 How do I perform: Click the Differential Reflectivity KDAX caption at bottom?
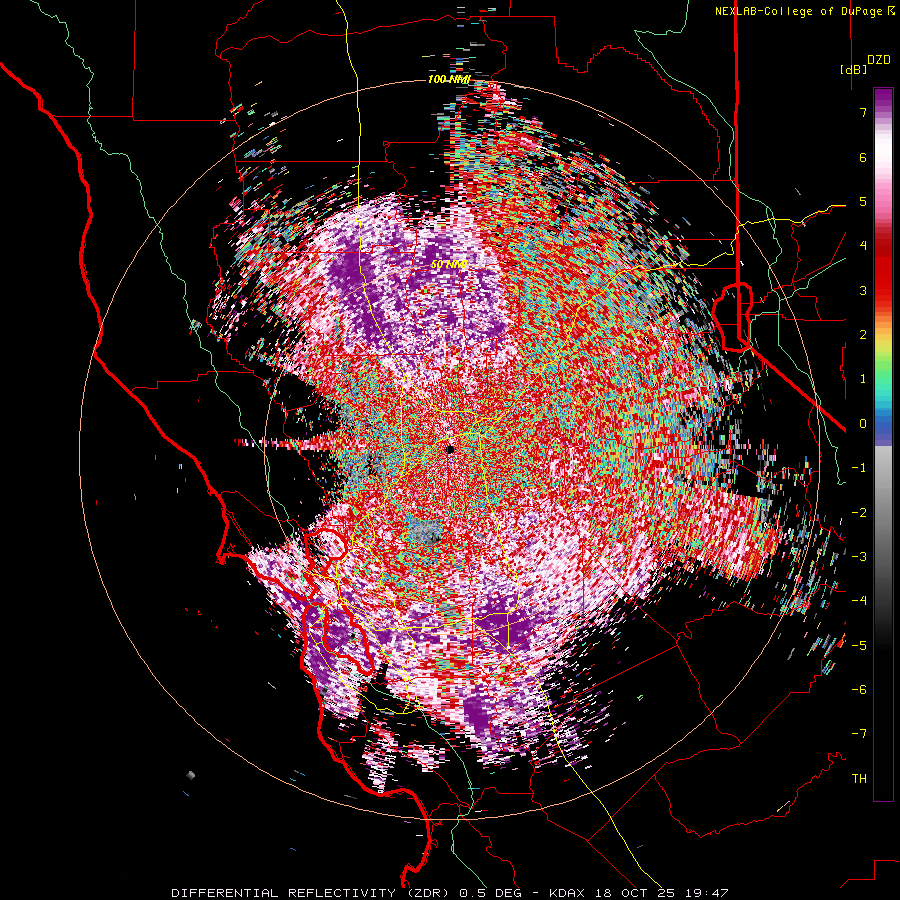click(449, 893)
